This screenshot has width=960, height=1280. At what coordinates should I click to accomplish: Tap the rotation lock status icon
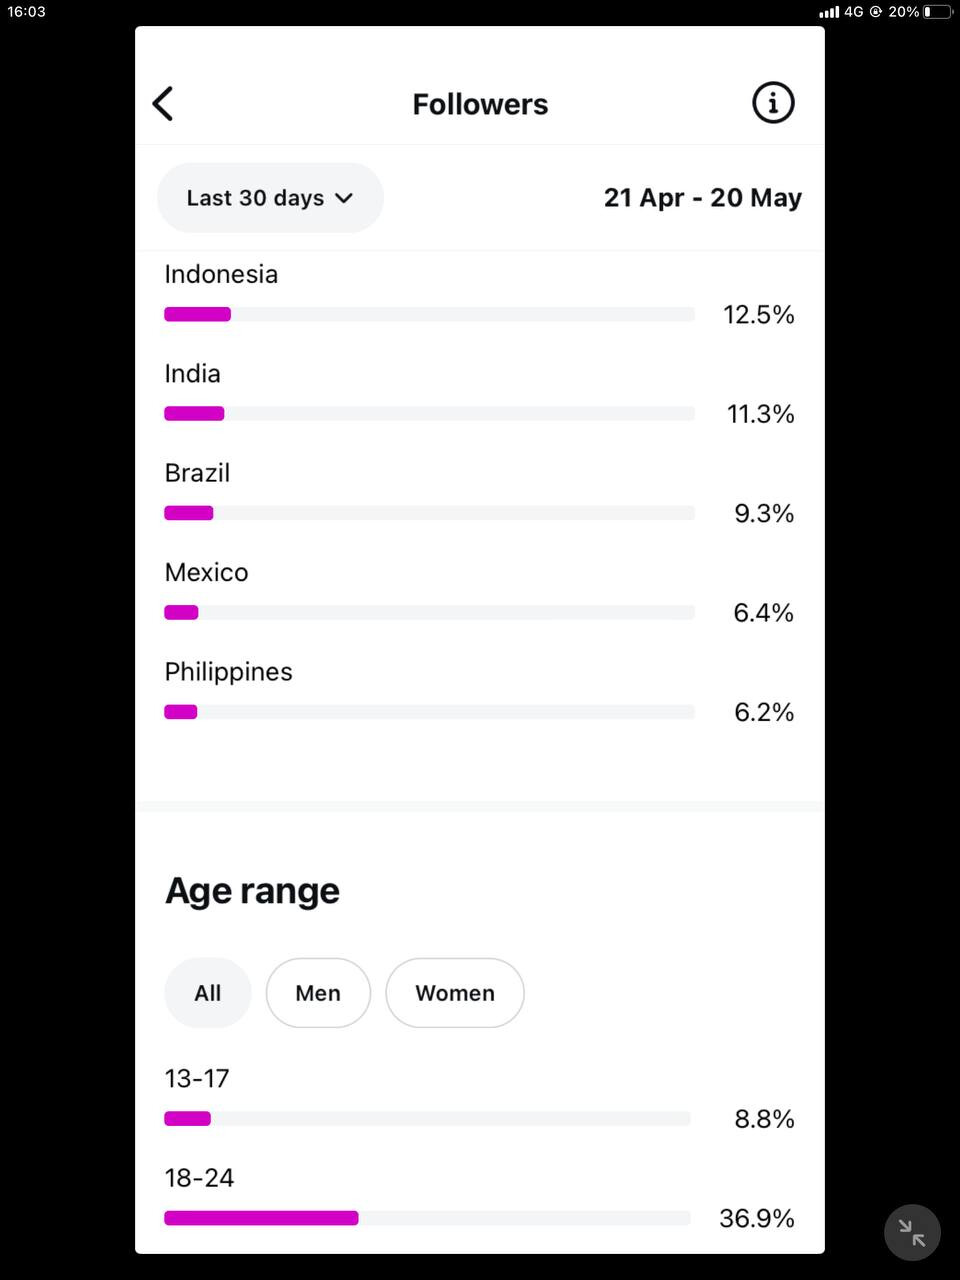876,12
